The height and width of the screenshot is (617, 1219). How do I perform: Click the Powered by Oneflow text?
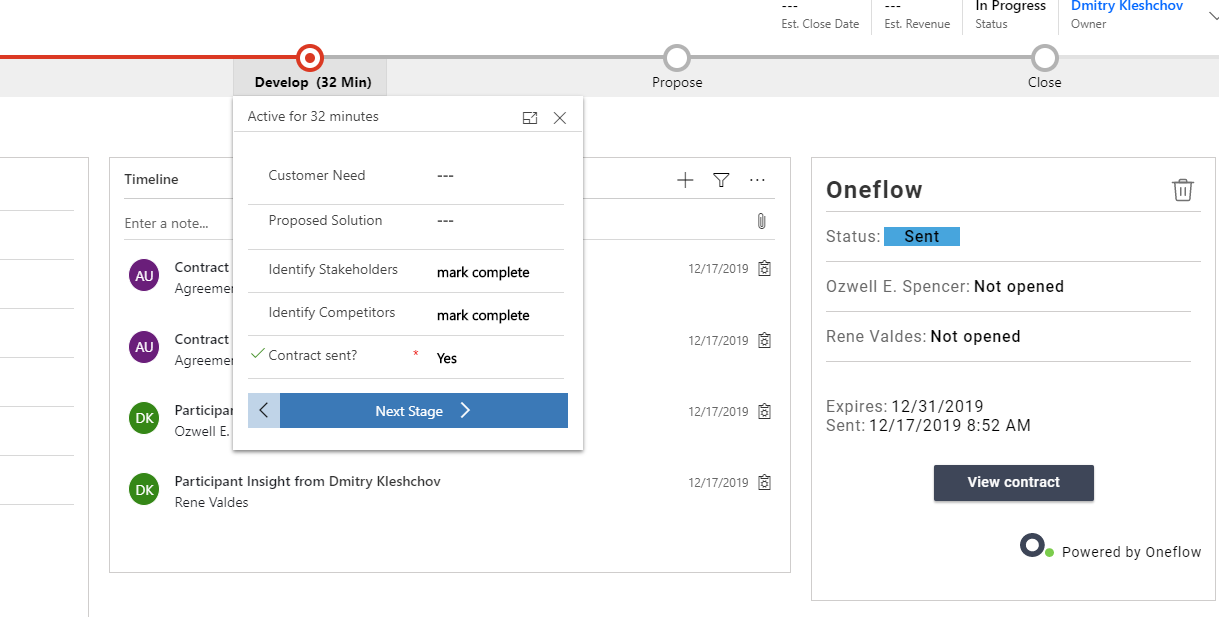(1132, 552)
